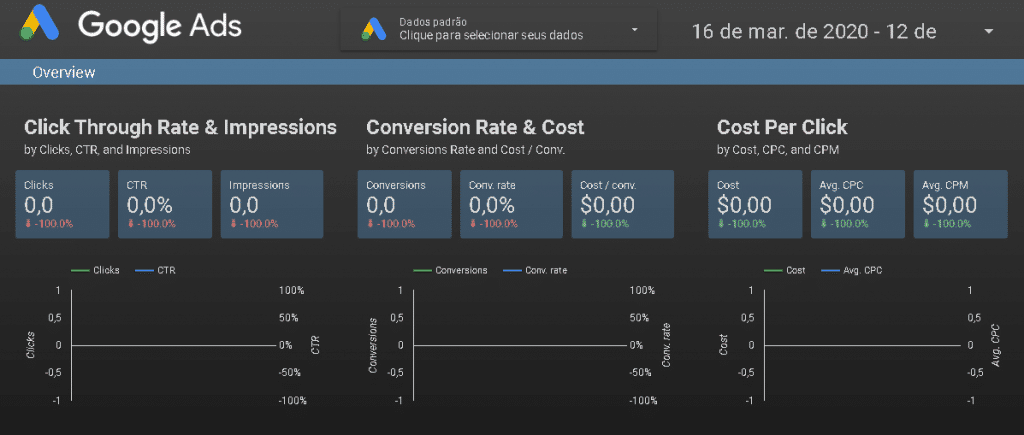Click the Avg. CPM scorecard
The height and width of the screenshot is (435, 1024).
pos(960,204)
